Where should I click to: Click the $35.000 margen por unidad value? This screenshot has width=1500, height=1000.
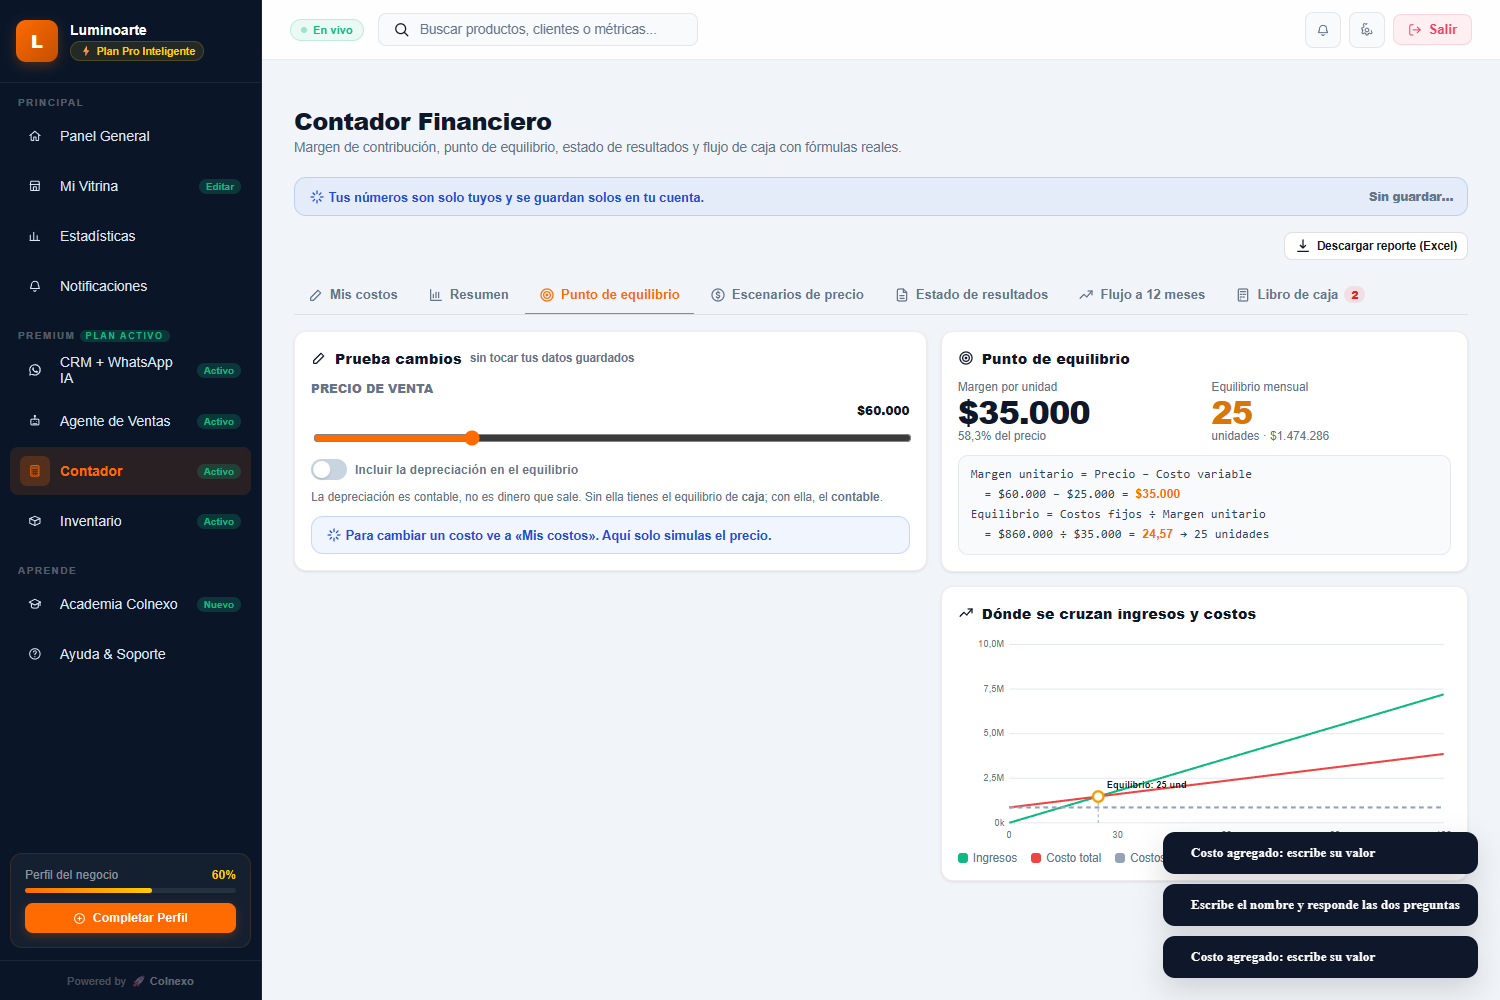pos(1024,412)
